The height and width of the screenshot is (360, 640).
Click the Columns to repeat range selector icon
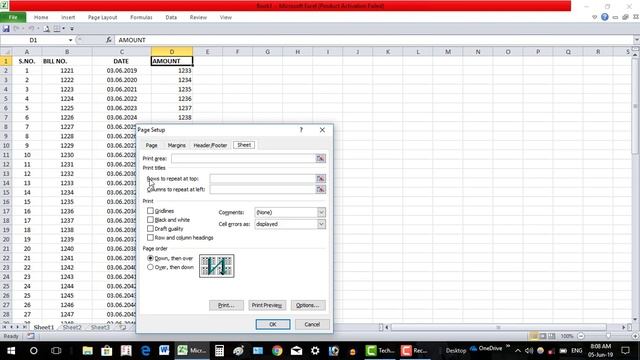click(x=320, y=189)
